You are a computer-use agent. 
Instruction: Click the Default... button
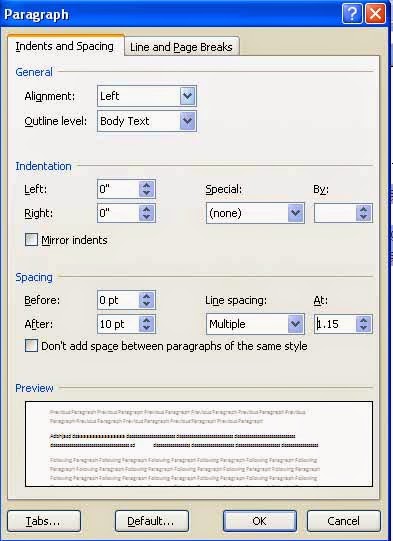pos(151,521)
